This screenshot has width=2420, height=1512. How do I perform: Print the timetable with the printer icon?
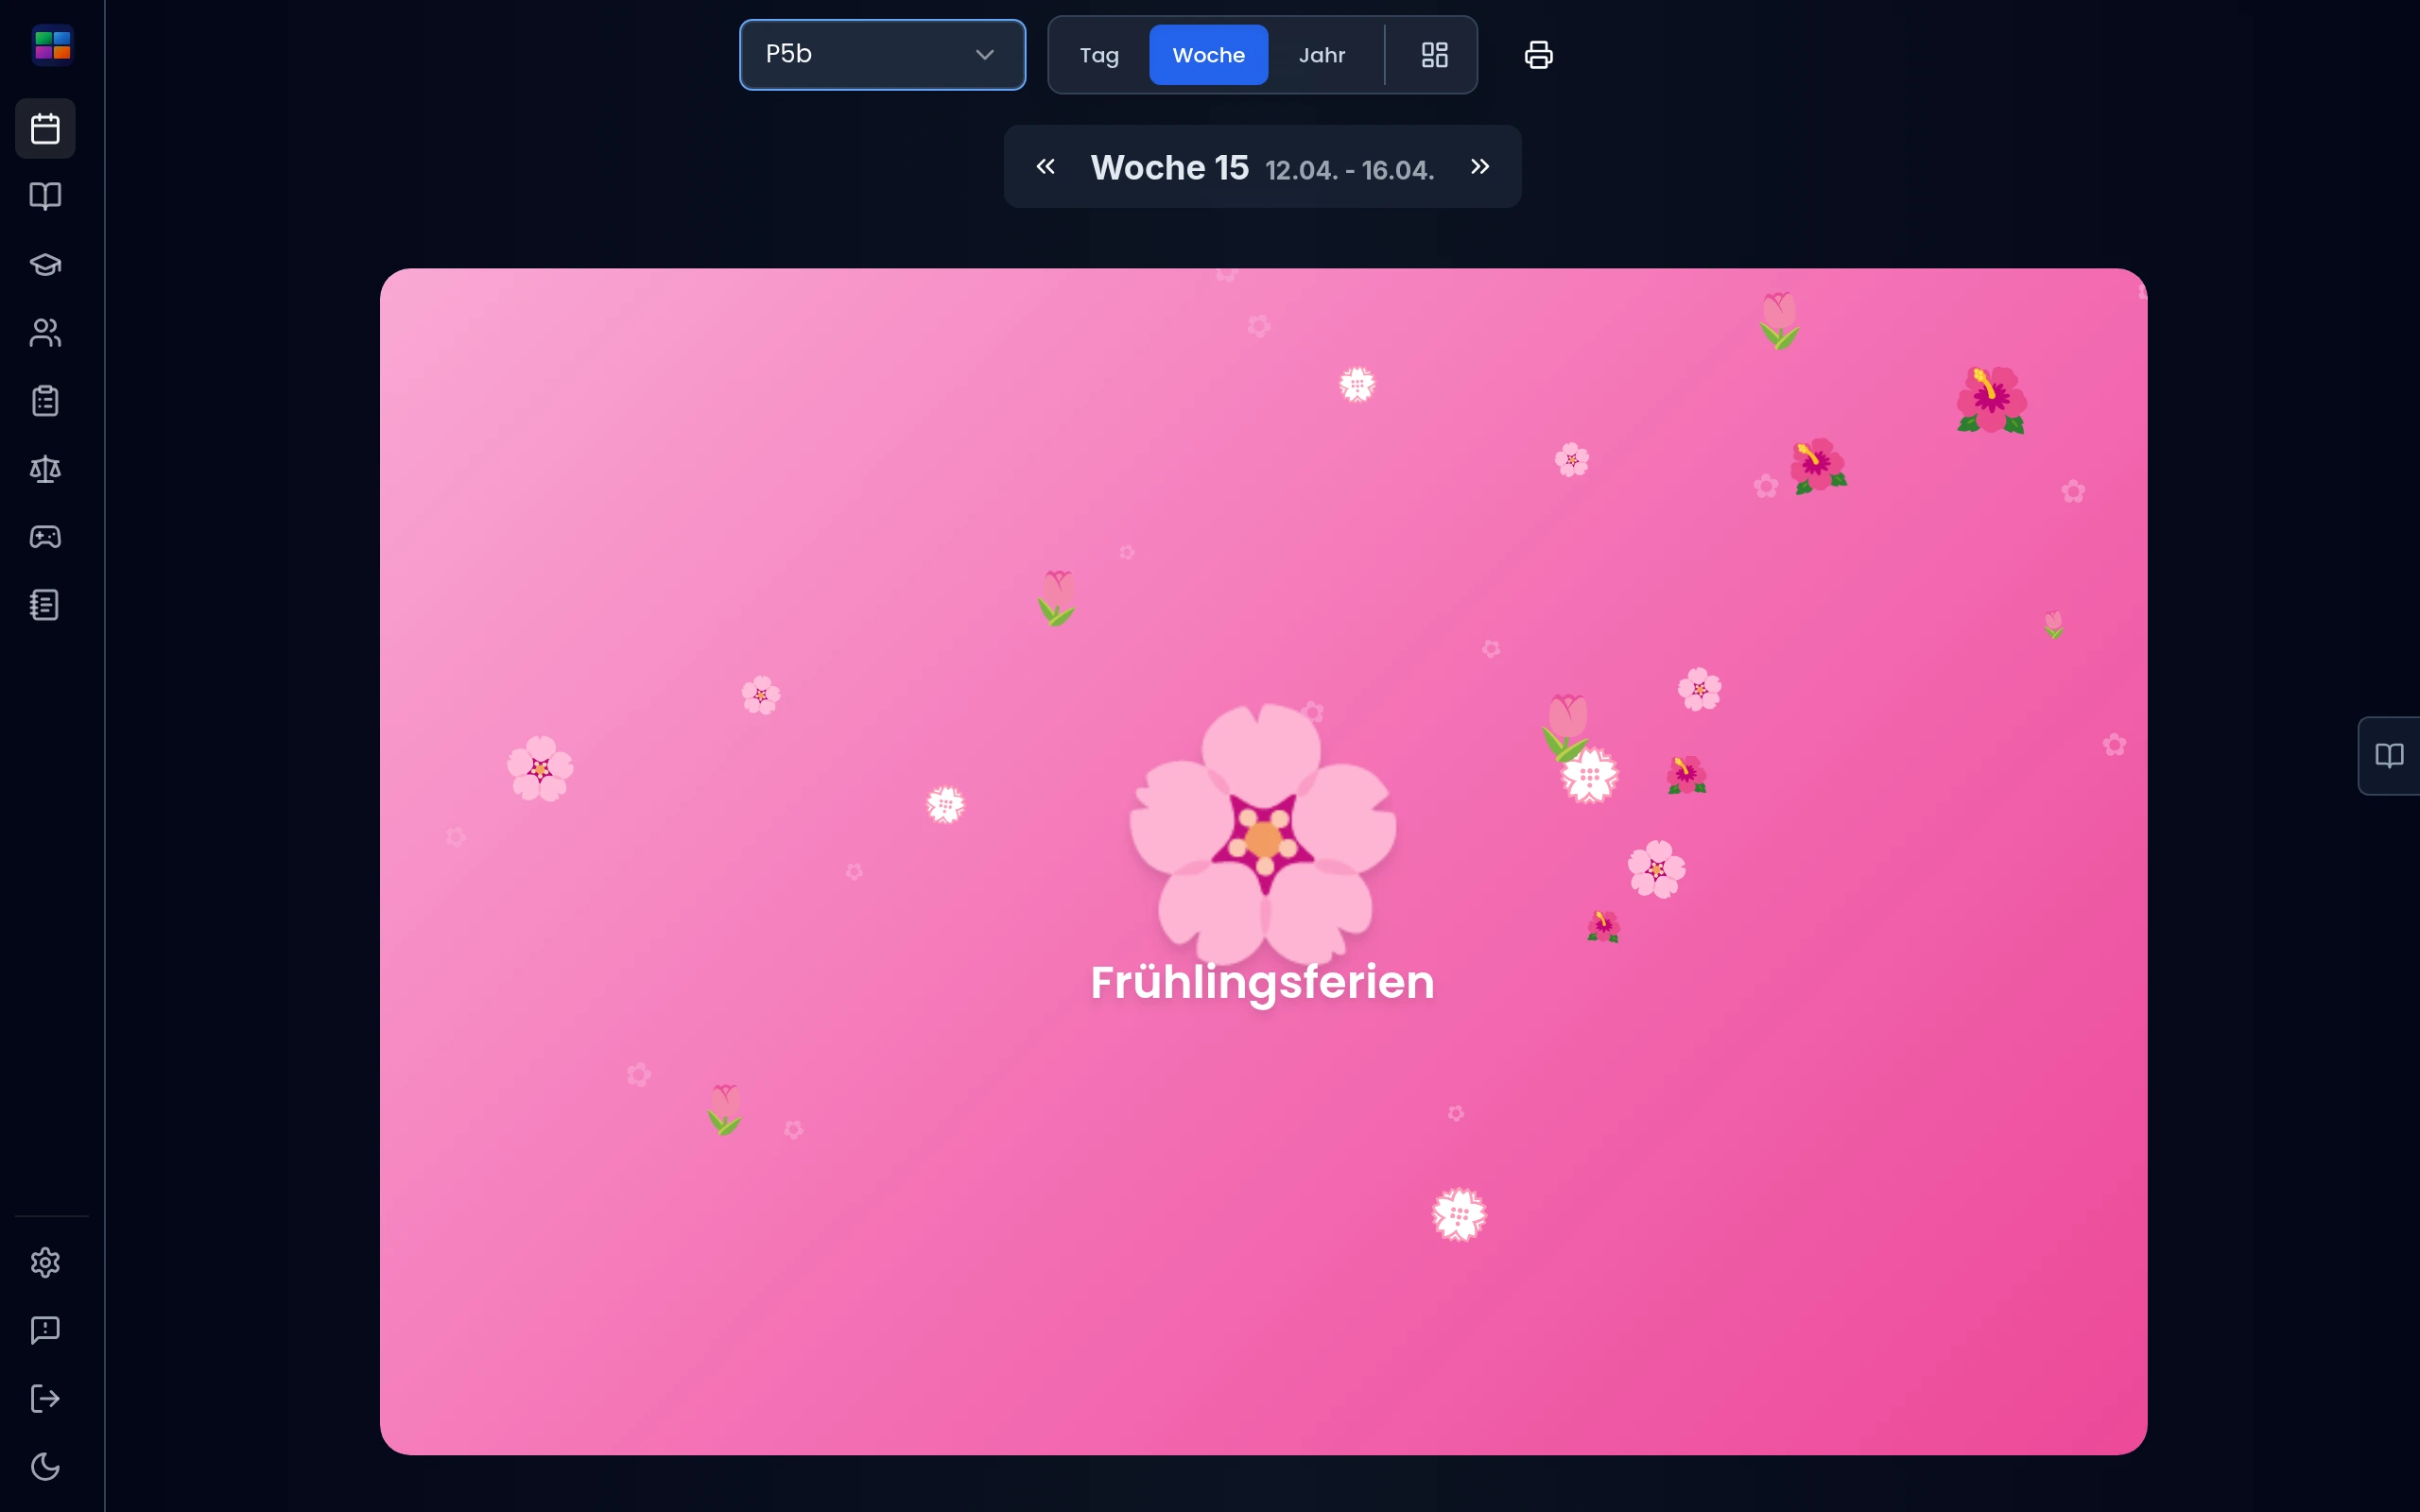click(1538, 55)
